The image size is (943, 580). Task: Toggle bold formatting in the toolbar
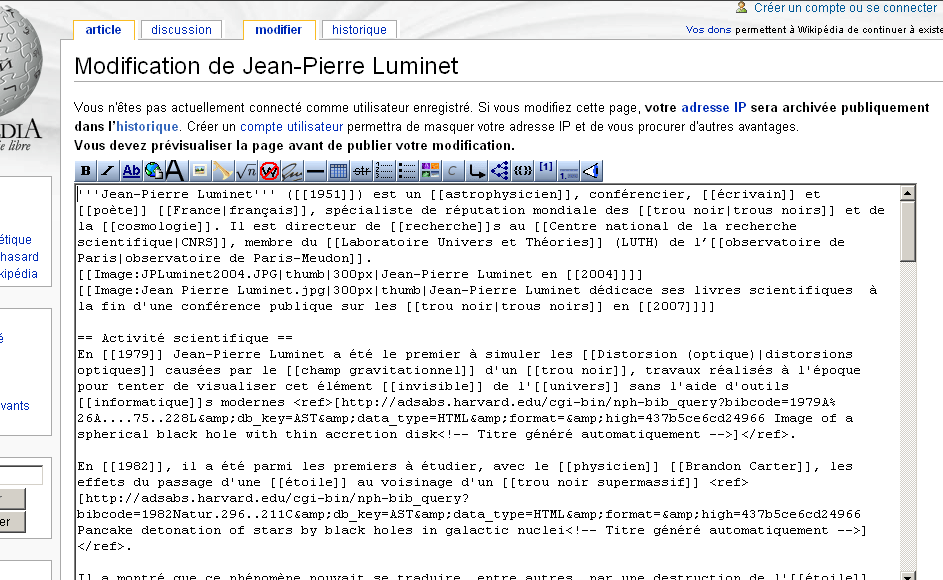click(x=84, y=170)
